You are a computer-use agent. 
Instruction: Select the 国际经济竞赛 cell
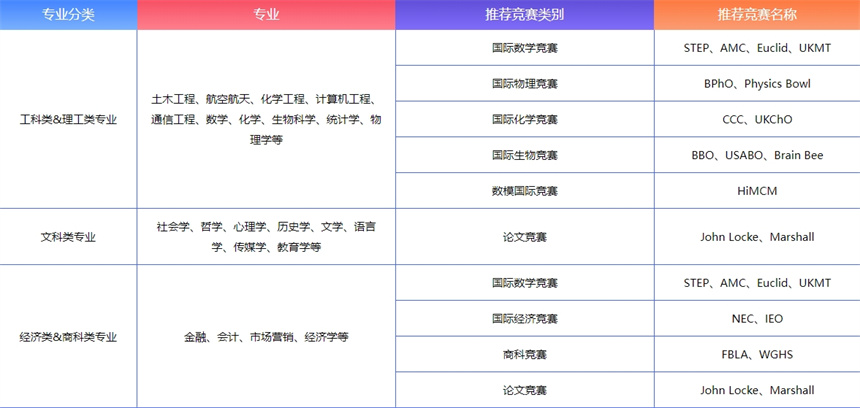coord(524,319)
